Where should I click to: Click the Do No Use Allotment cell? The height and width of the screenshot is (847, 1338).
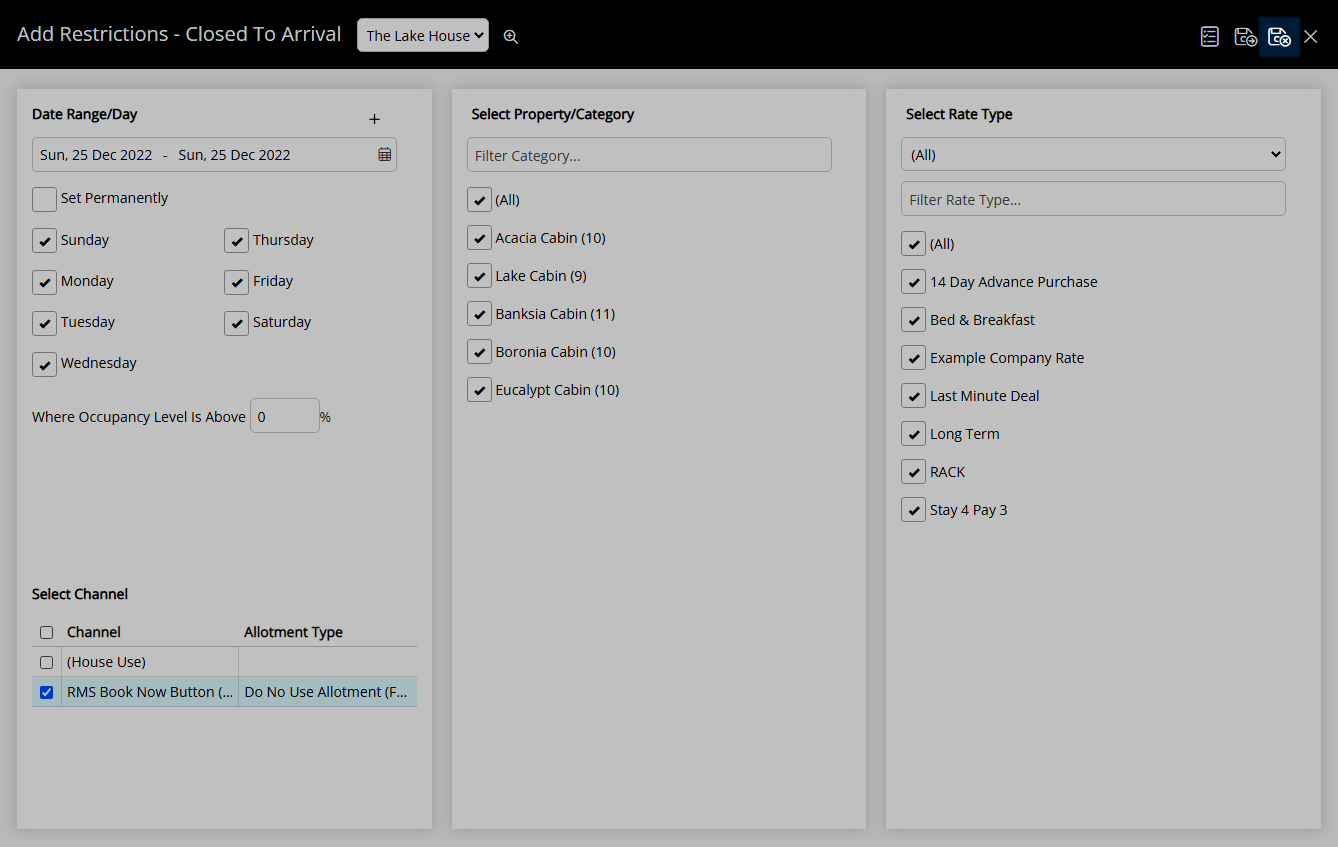coord(327,692)
